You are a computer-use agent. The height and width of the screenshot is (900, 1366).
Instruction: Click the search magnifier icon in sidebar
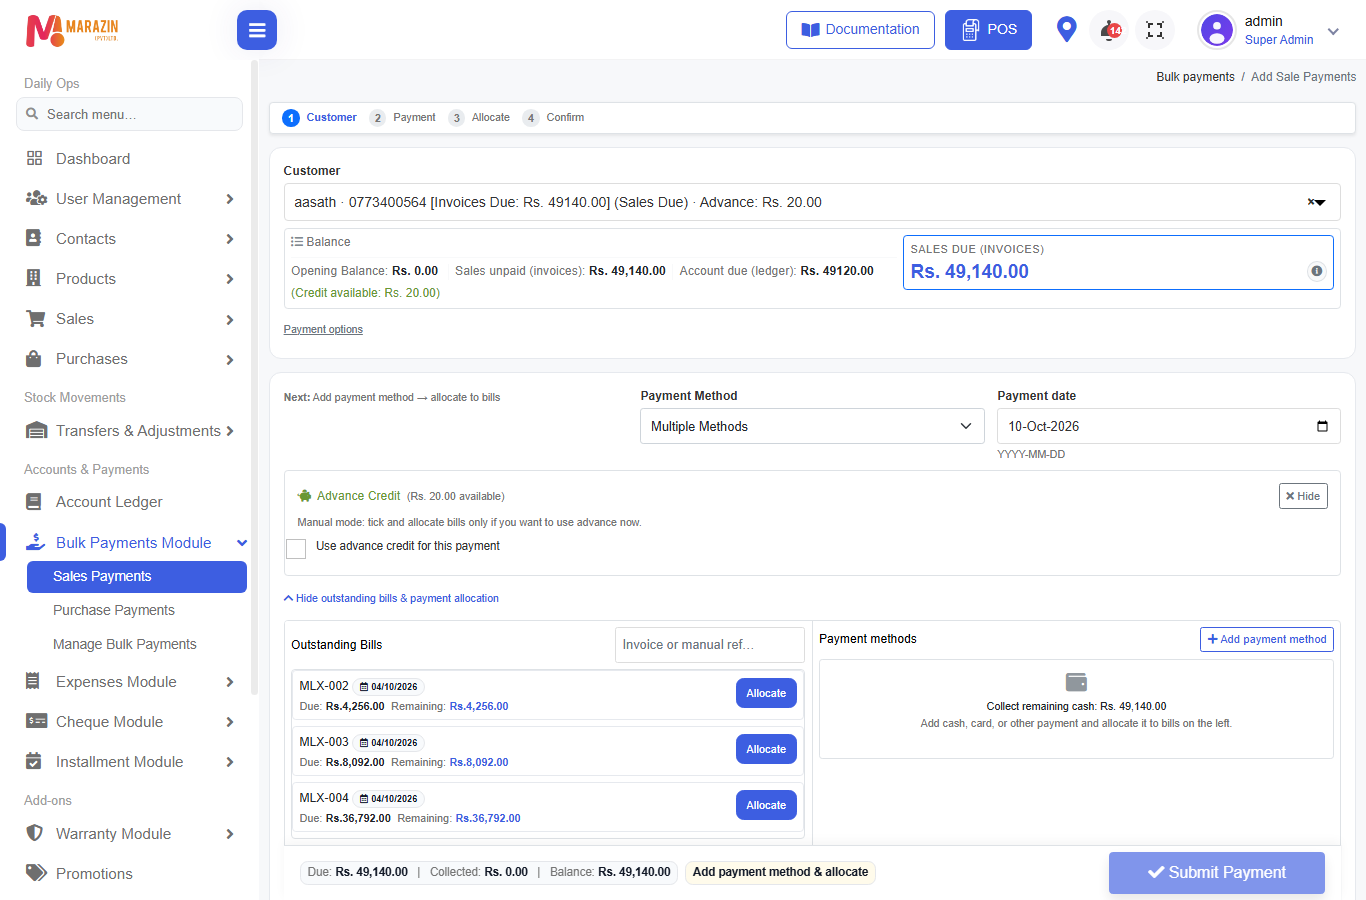pyautogui.click(x=32, y=114)
